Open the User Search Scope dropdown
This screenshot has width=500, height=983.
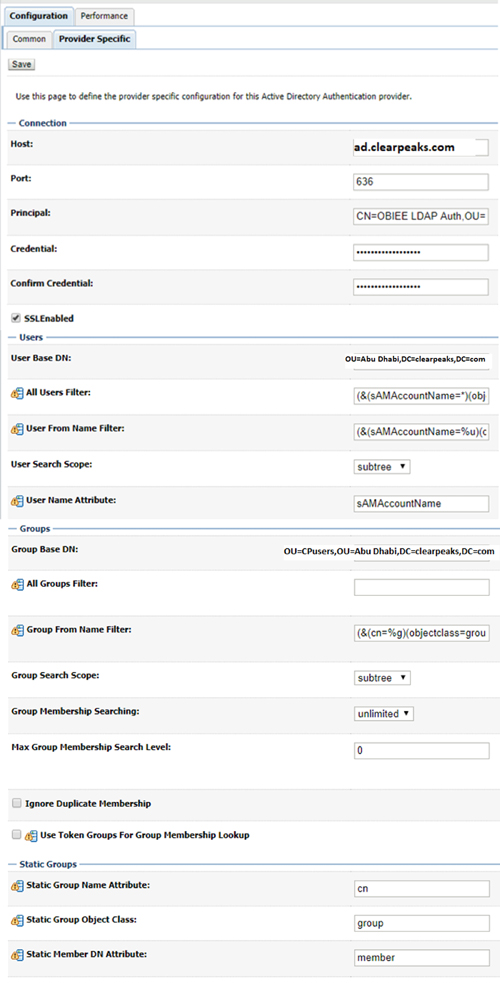coord(382,466)
